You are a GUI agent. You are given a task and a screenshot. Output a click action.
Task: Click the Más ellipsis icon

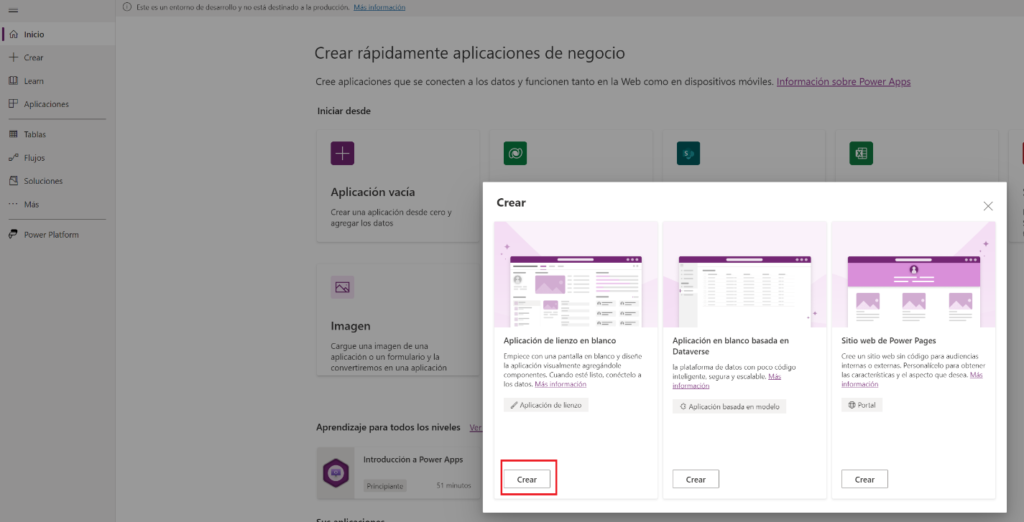[13, 204]
